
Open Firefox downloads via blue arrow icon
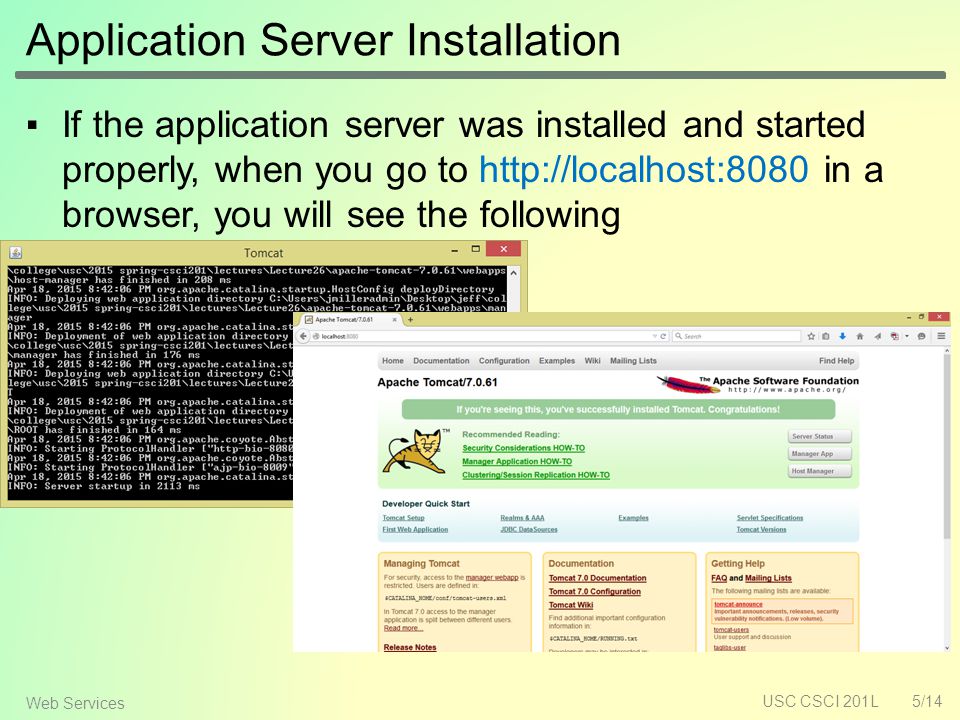pos(842,336)
